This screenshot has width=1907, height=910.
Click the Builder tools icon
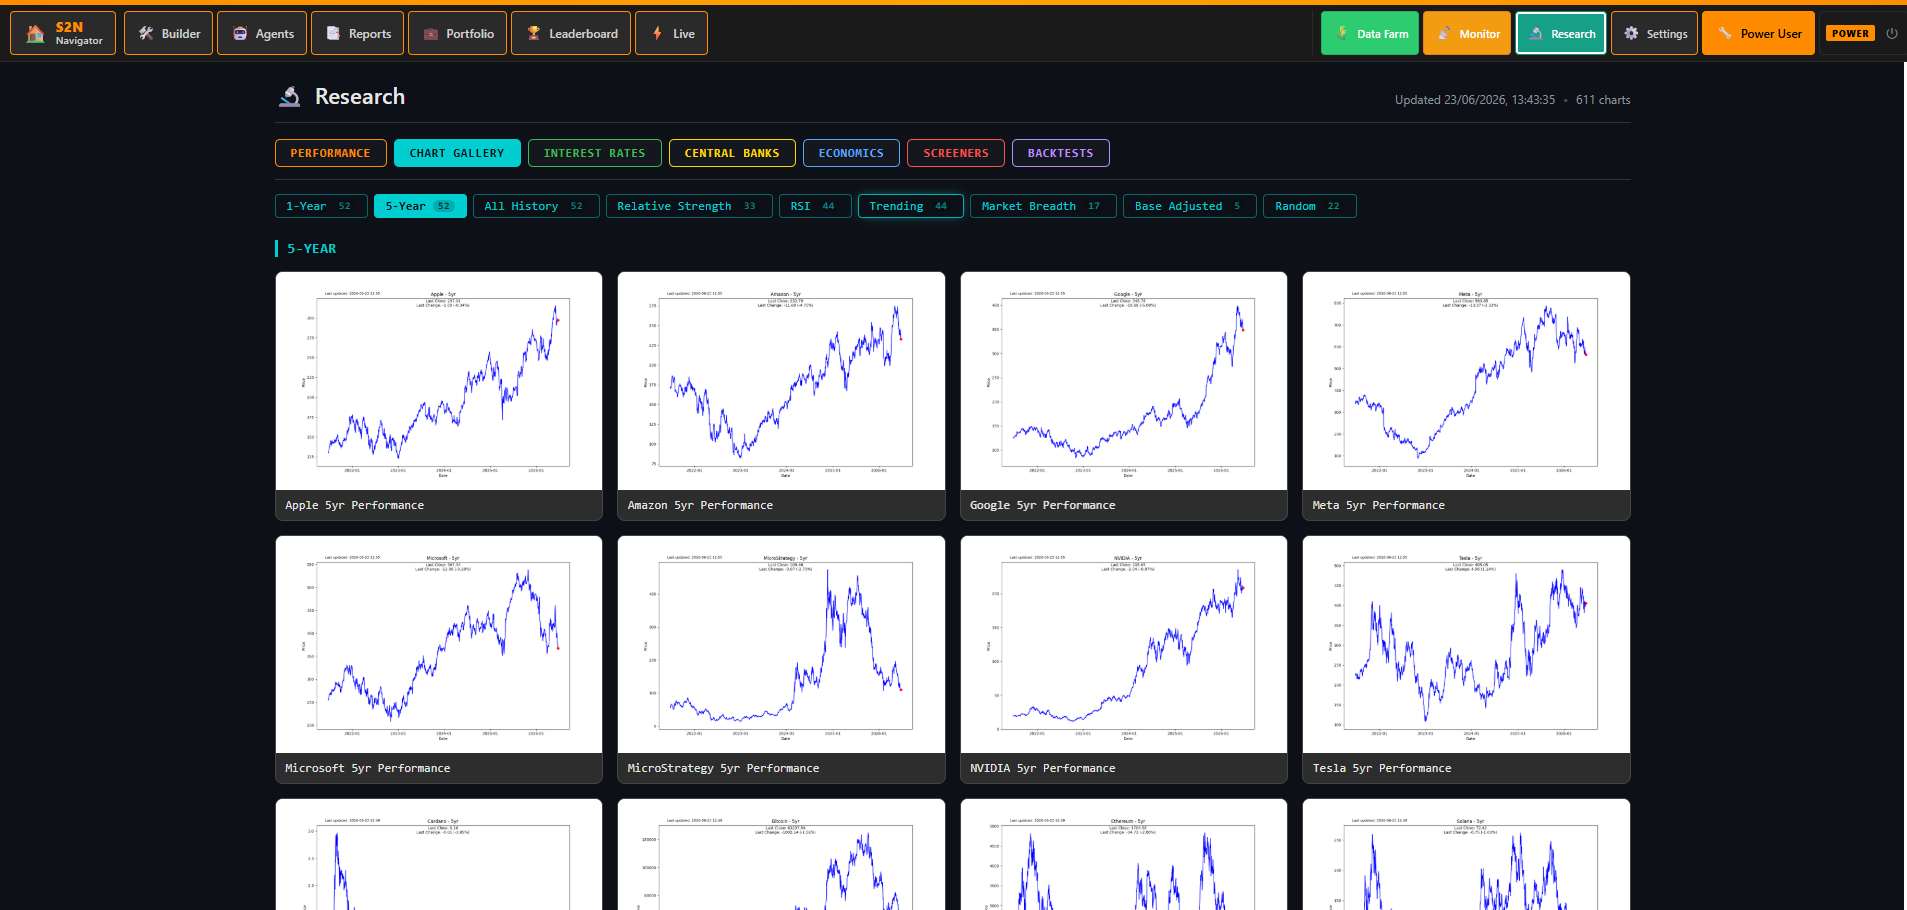pyautogui.click(x=146, y=33)
